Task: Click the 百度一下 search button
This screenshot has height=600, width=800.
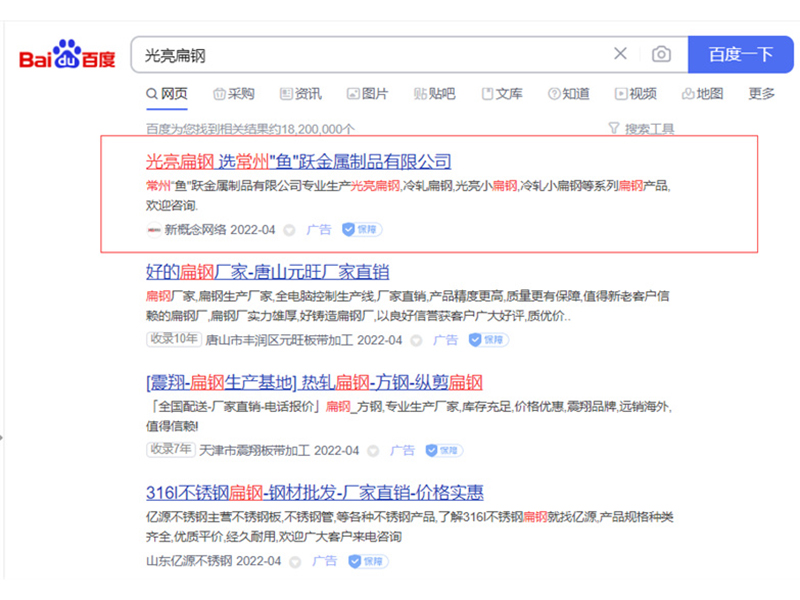Action: (x=740, y=55)
